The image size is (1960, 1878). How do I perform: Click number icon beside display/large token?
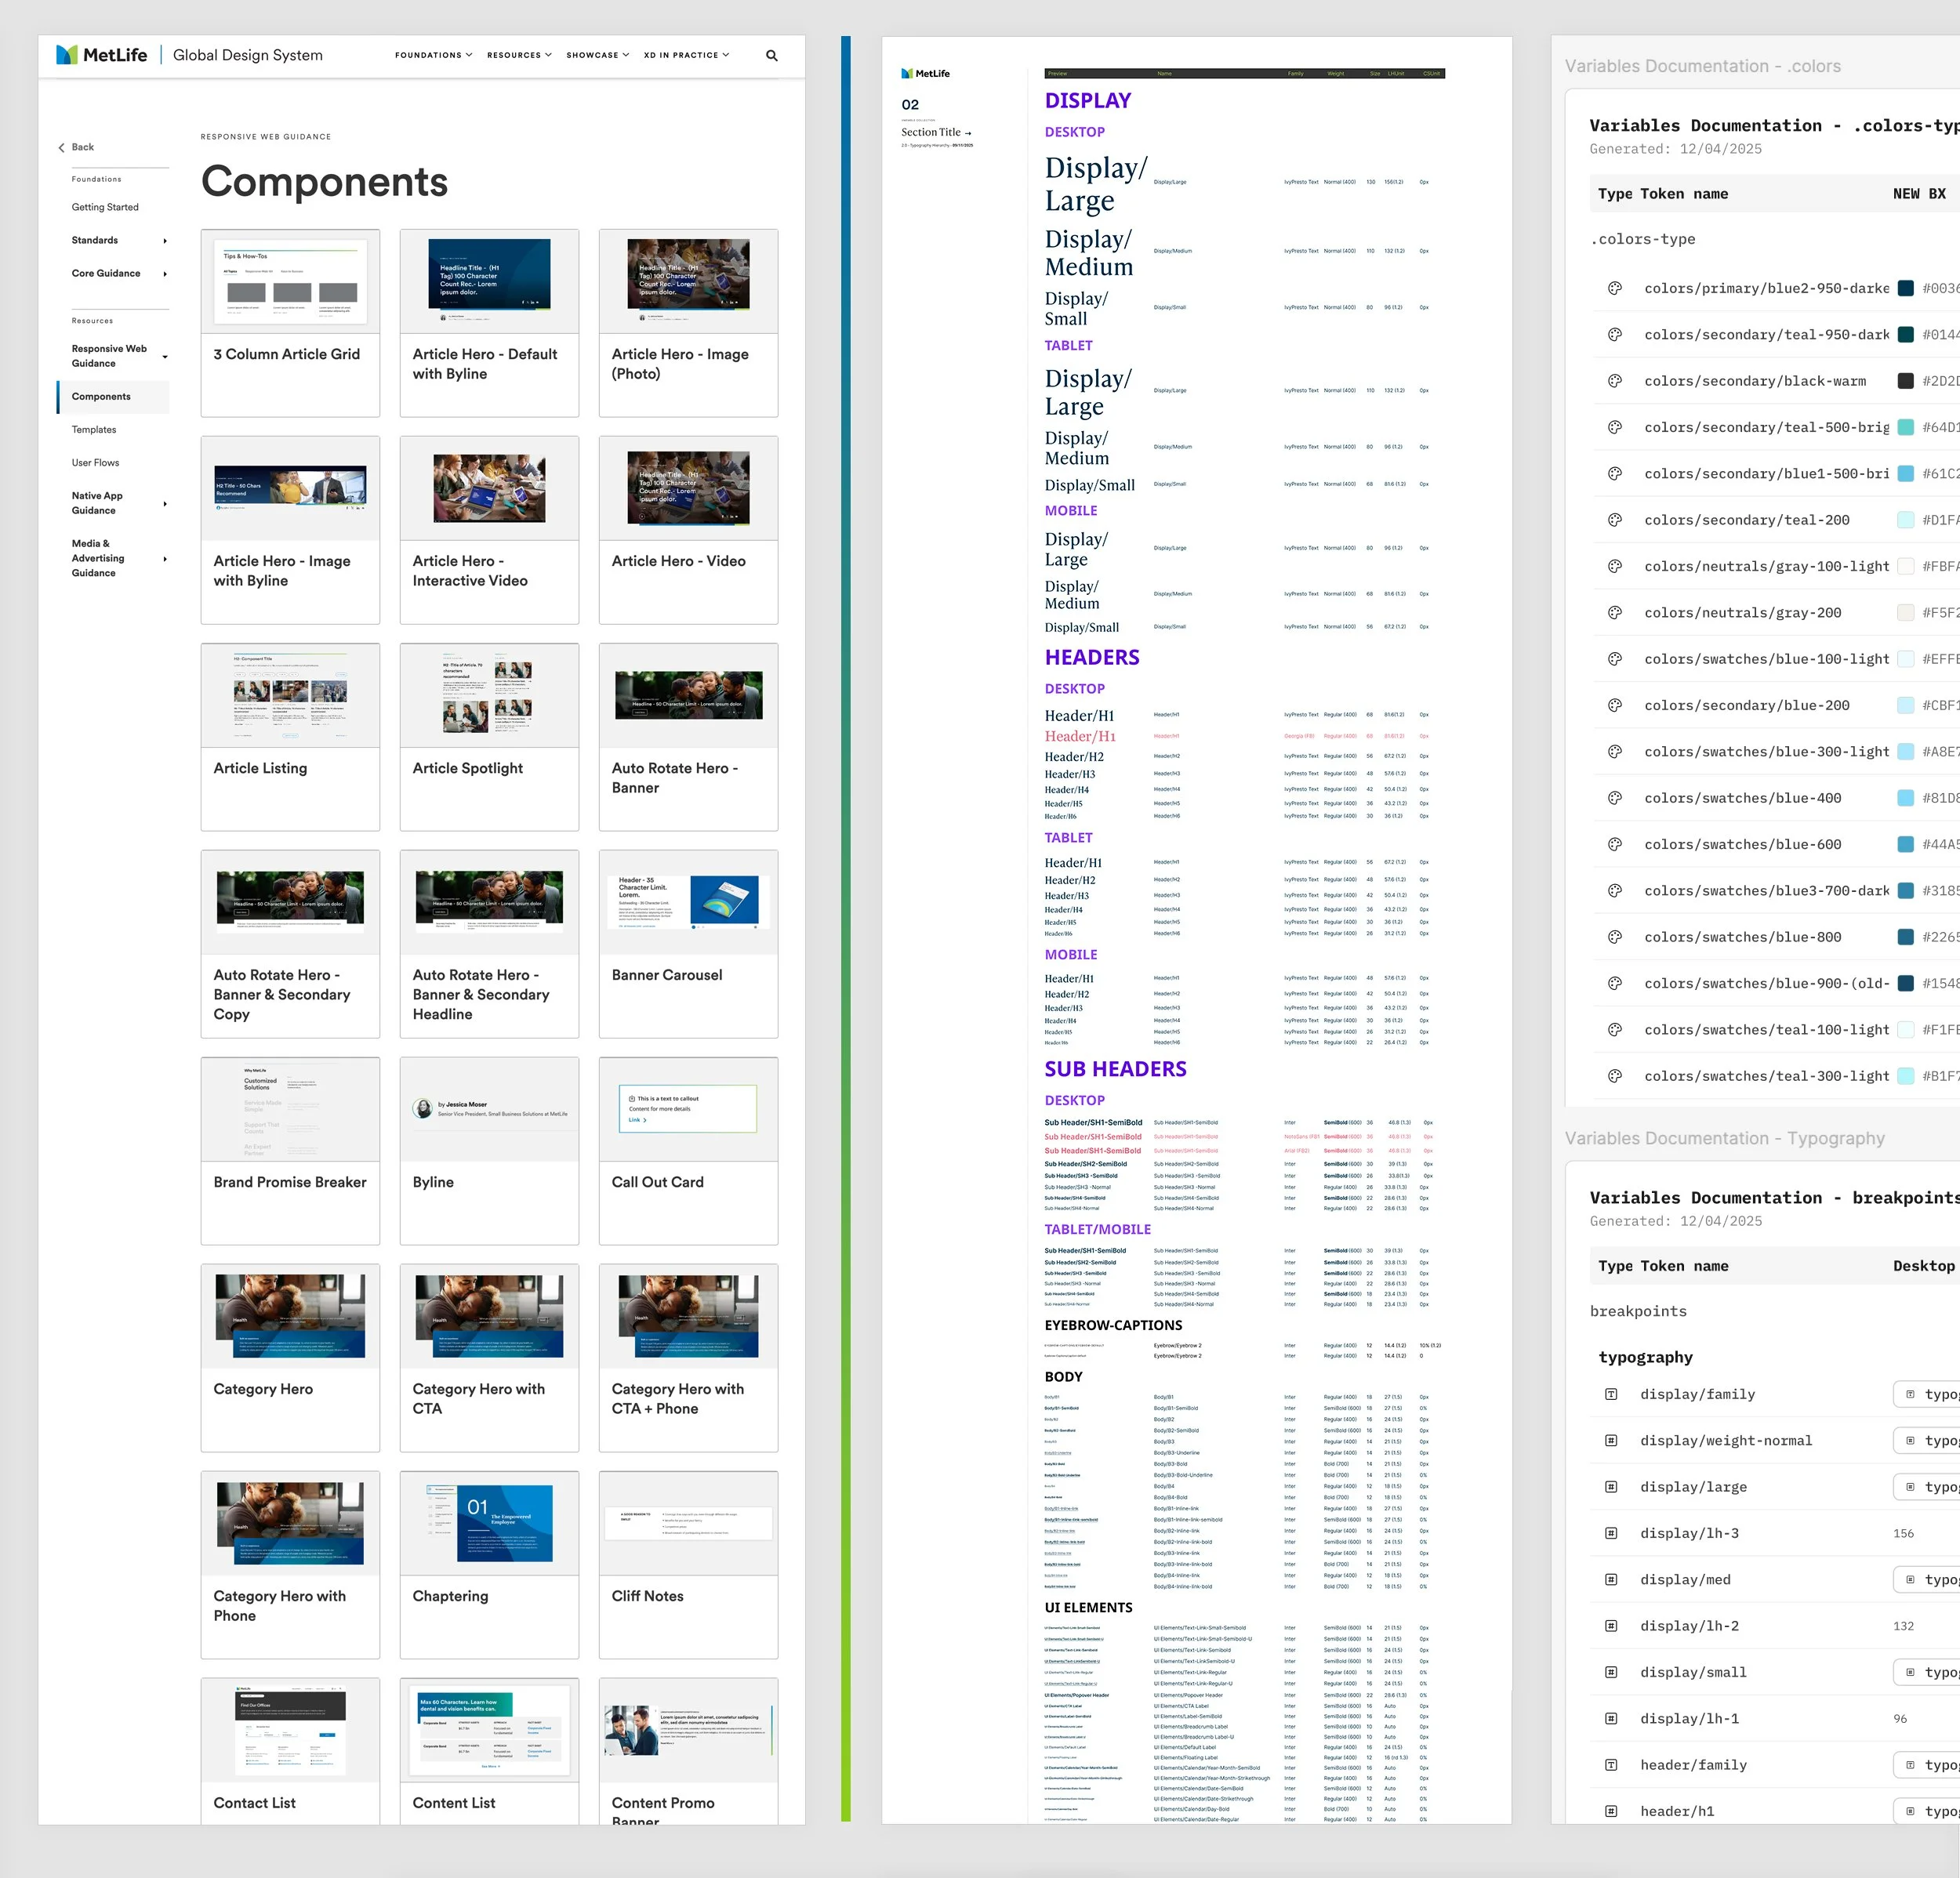[1611, 1487]
